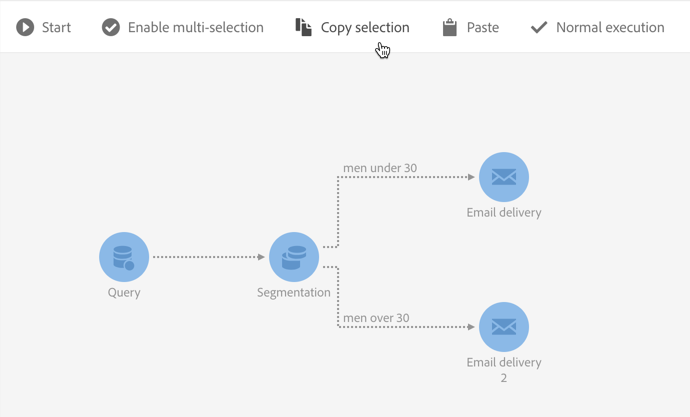Toggle Enable multi-selection label

(x=196, y=27)
